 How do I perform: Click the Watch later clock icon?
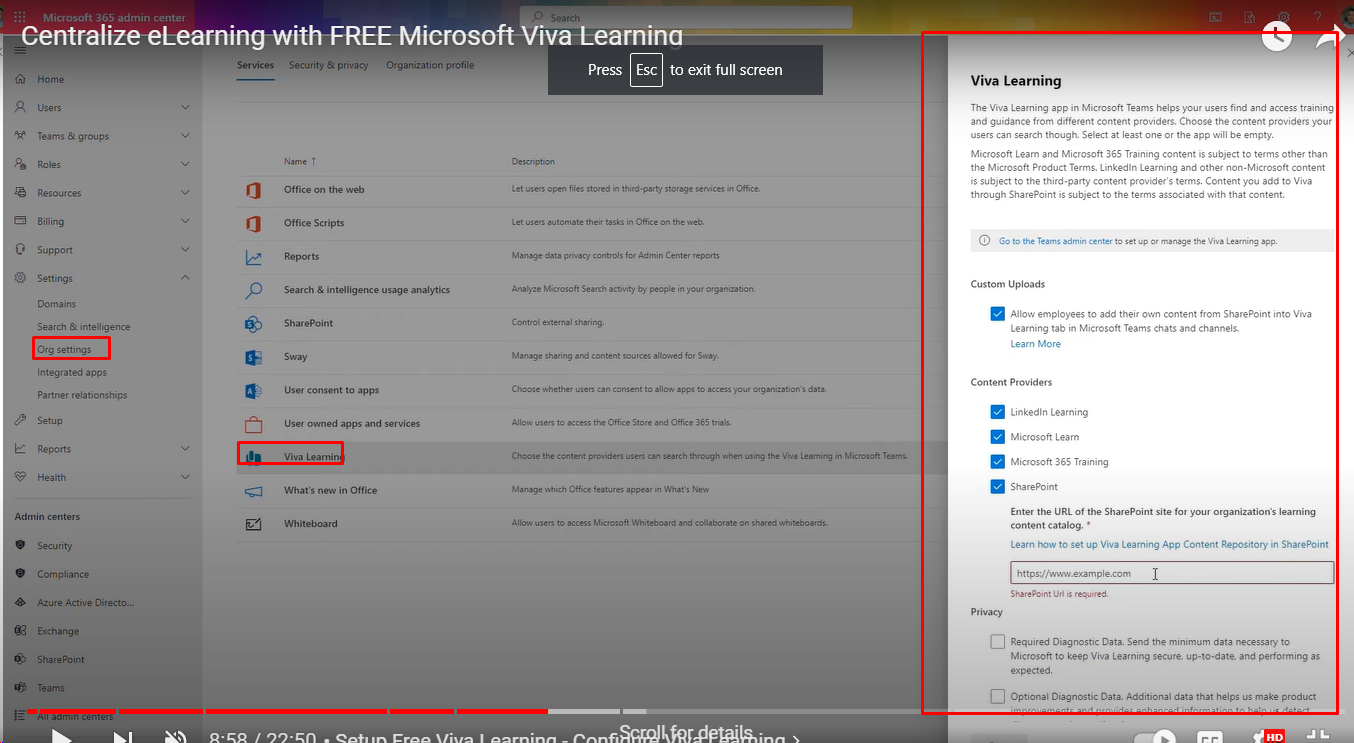click(x=1276, y=37)
